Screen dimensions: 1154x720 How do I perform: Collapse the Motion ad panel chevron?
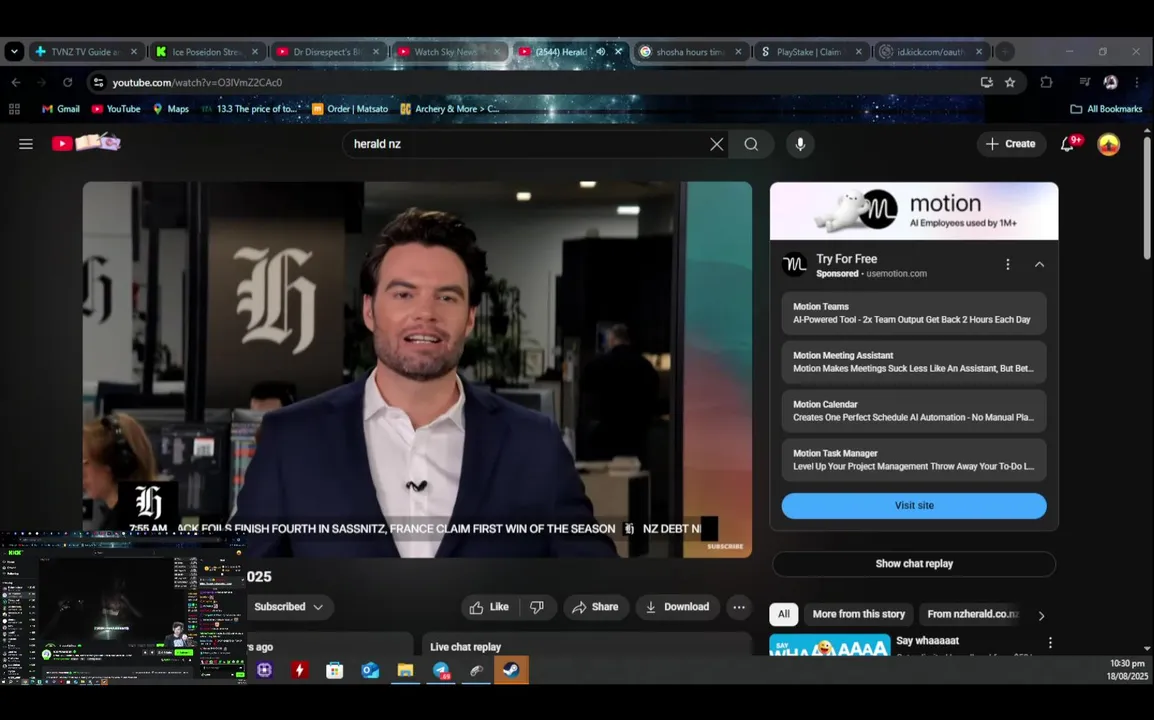pyautogui.click(x=1039, y=264)
